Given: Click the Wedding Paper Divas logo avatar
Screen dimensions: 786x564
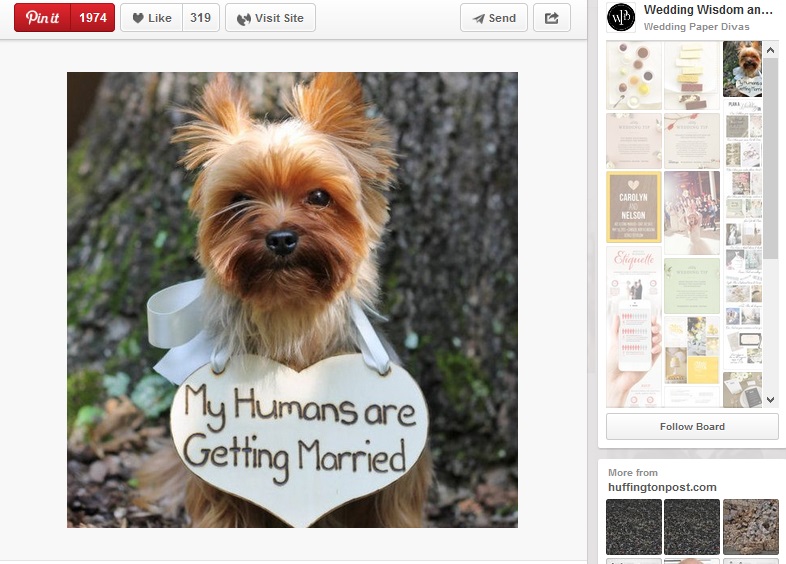Looking at the screenshot, I should 622,17.
